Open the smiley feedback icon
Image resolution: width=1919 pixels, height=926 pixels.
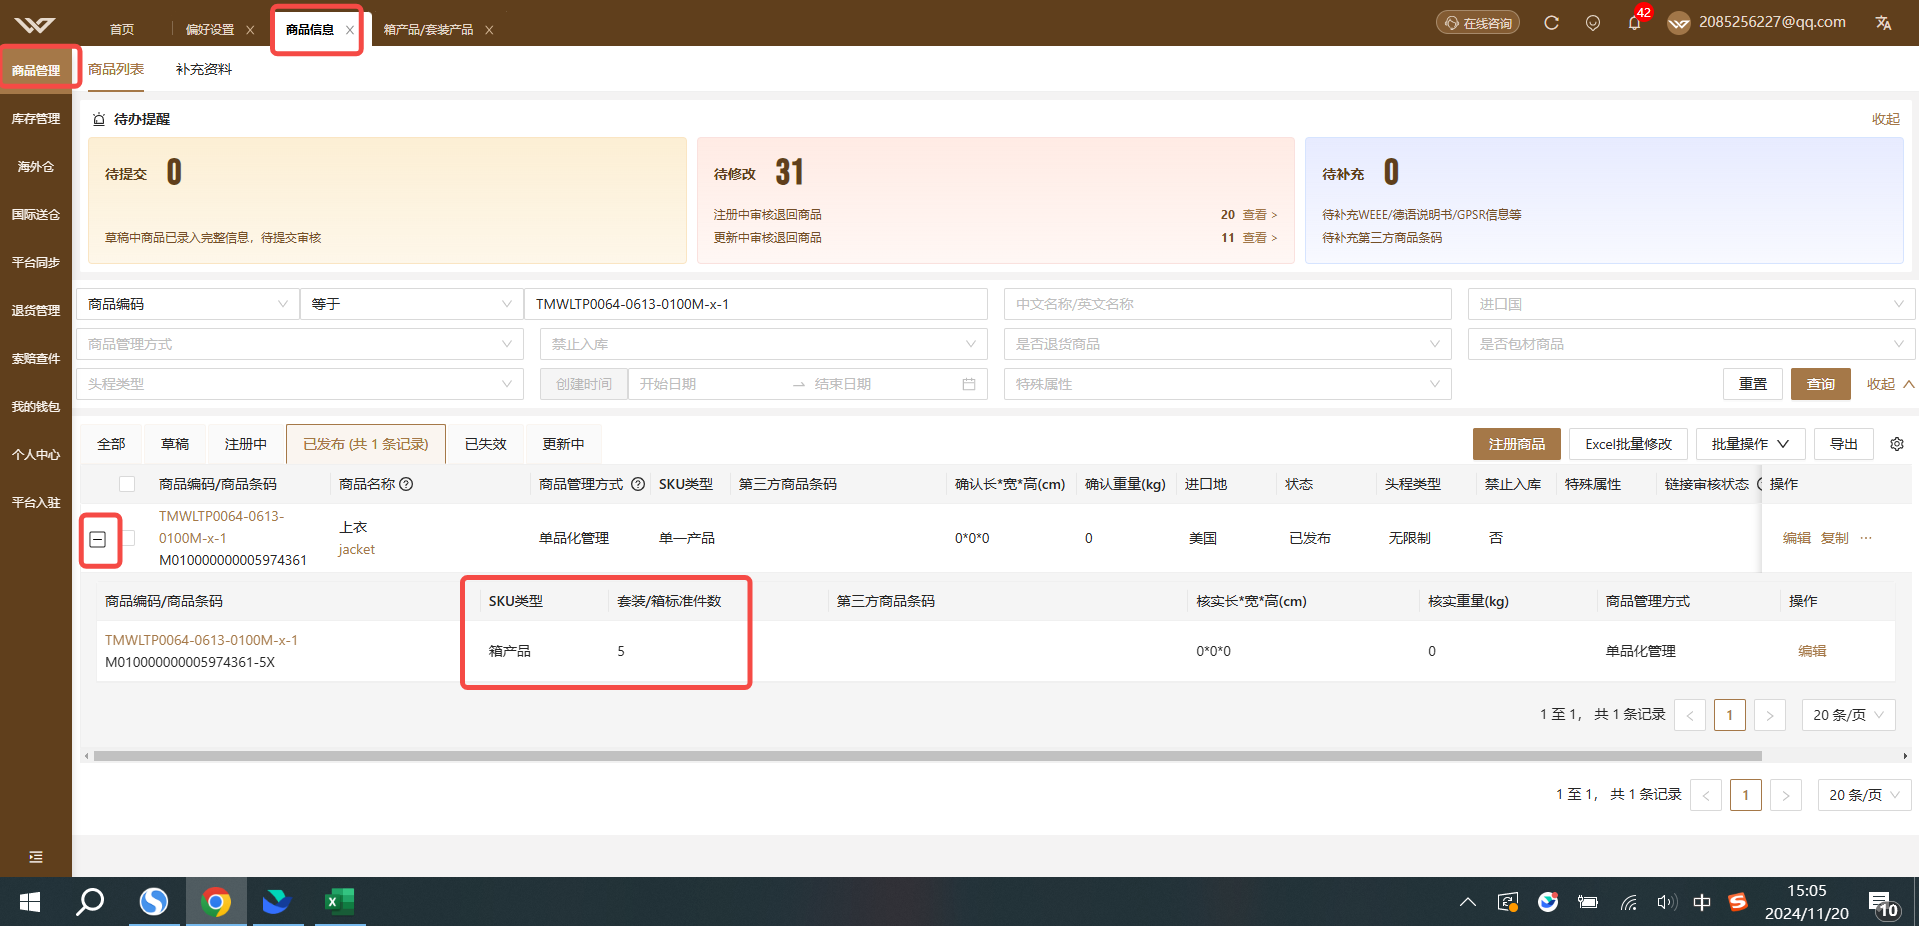pos(1593,22)
